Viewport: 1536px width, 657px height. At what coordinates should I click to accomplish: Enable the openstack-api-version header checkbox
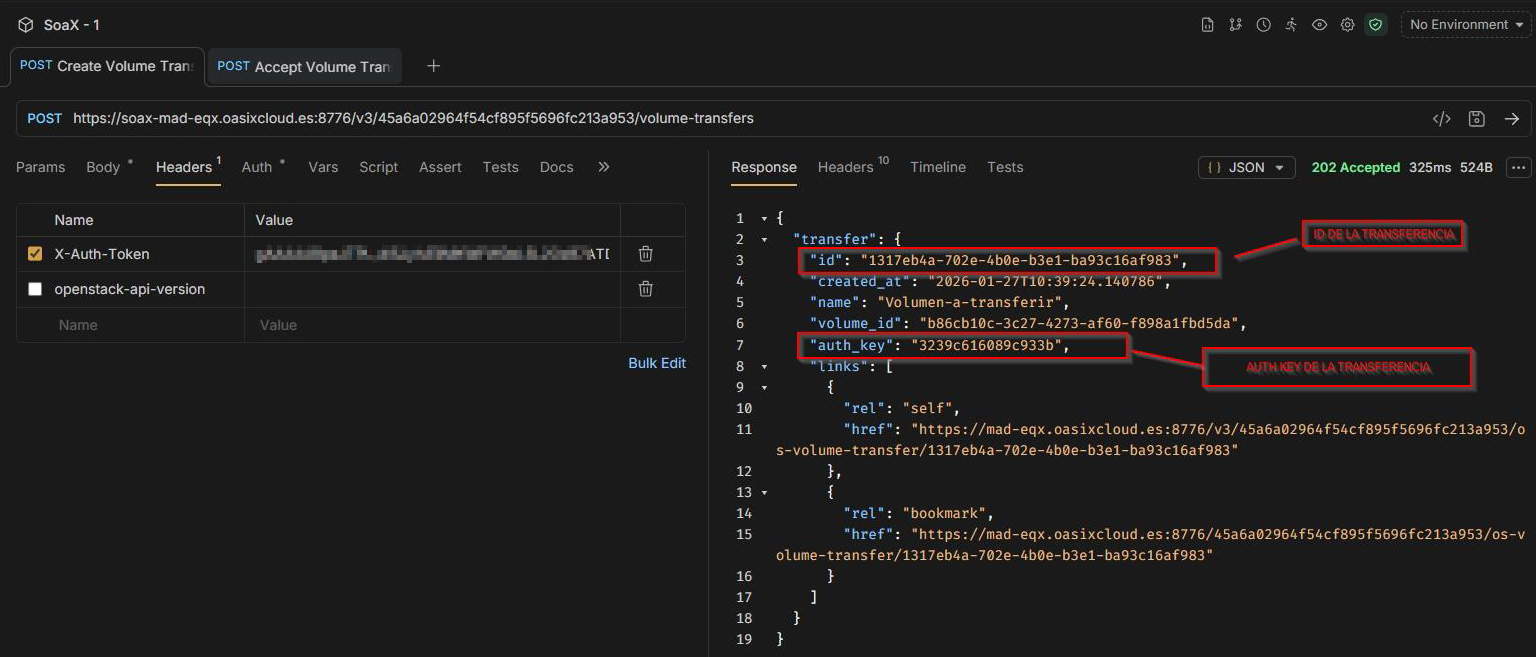(x=35, y=289)
